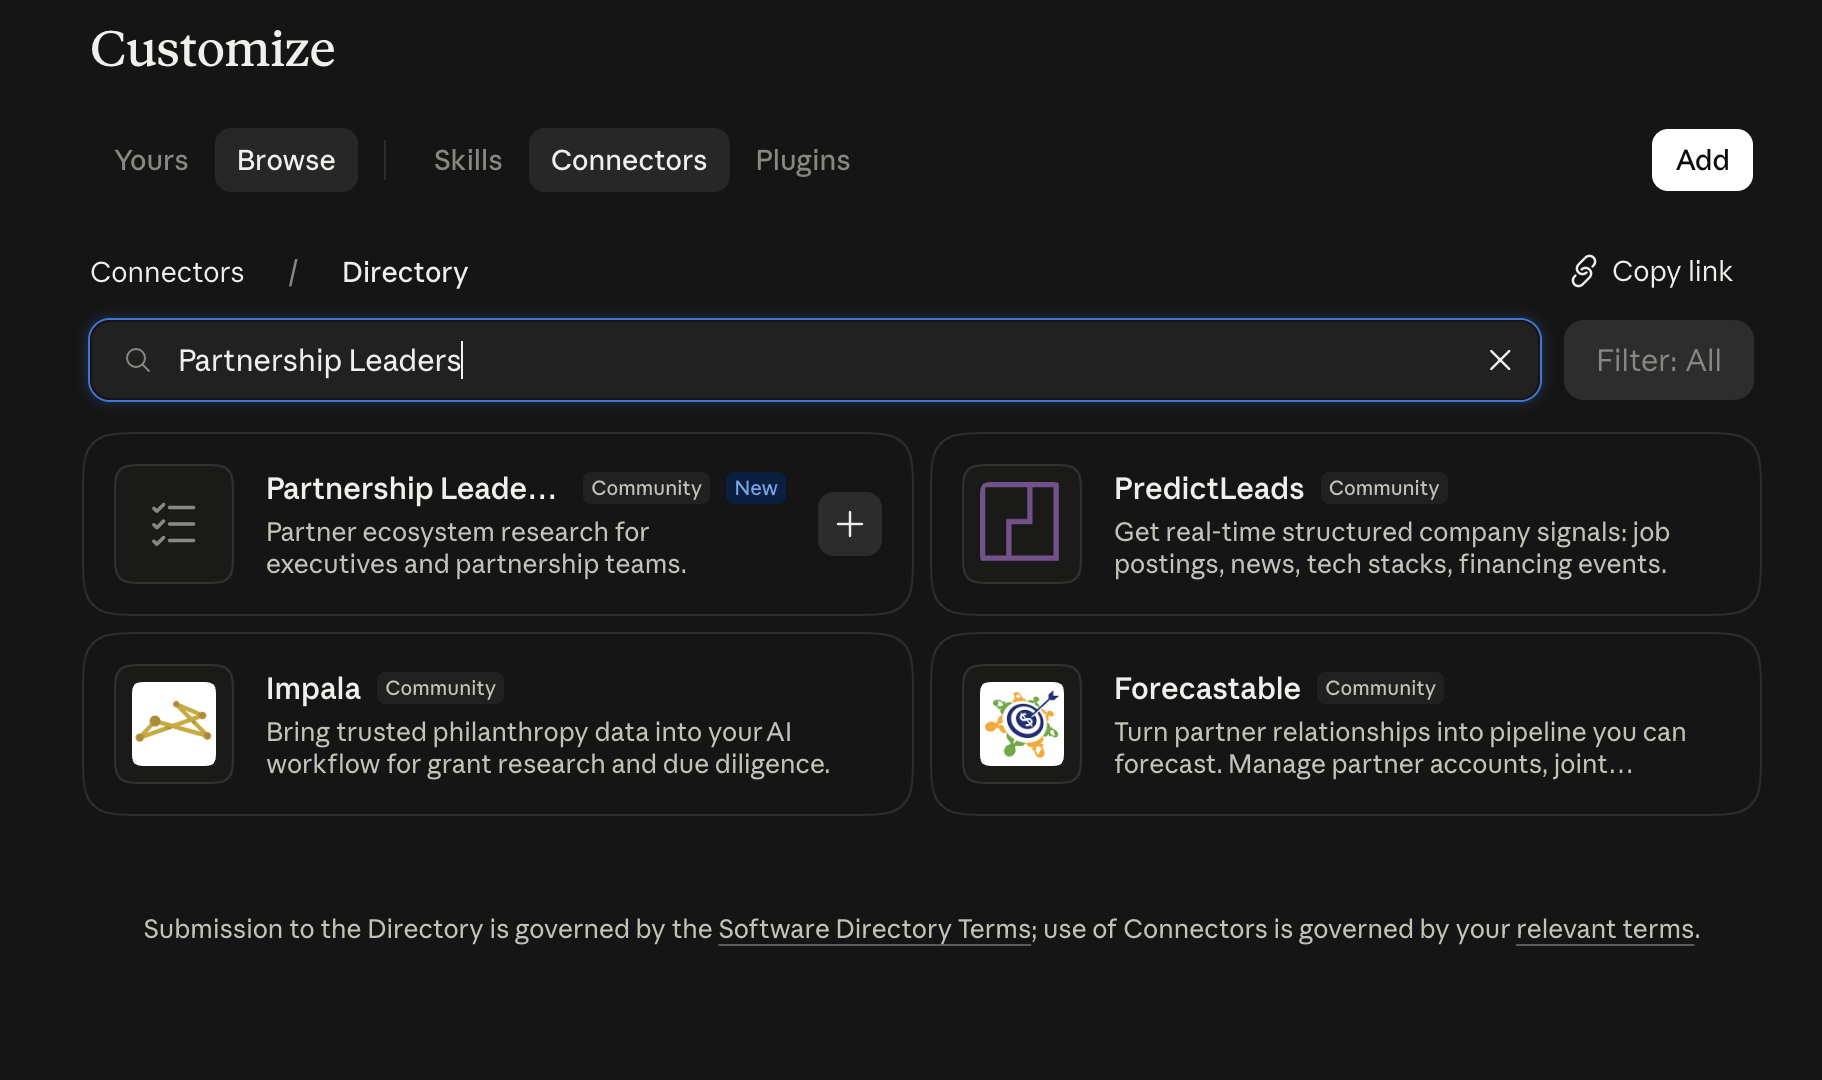Click the Community badge on PredictLeads
The width and height of the screenshot is (1822, 1080).
[1384, 488]
